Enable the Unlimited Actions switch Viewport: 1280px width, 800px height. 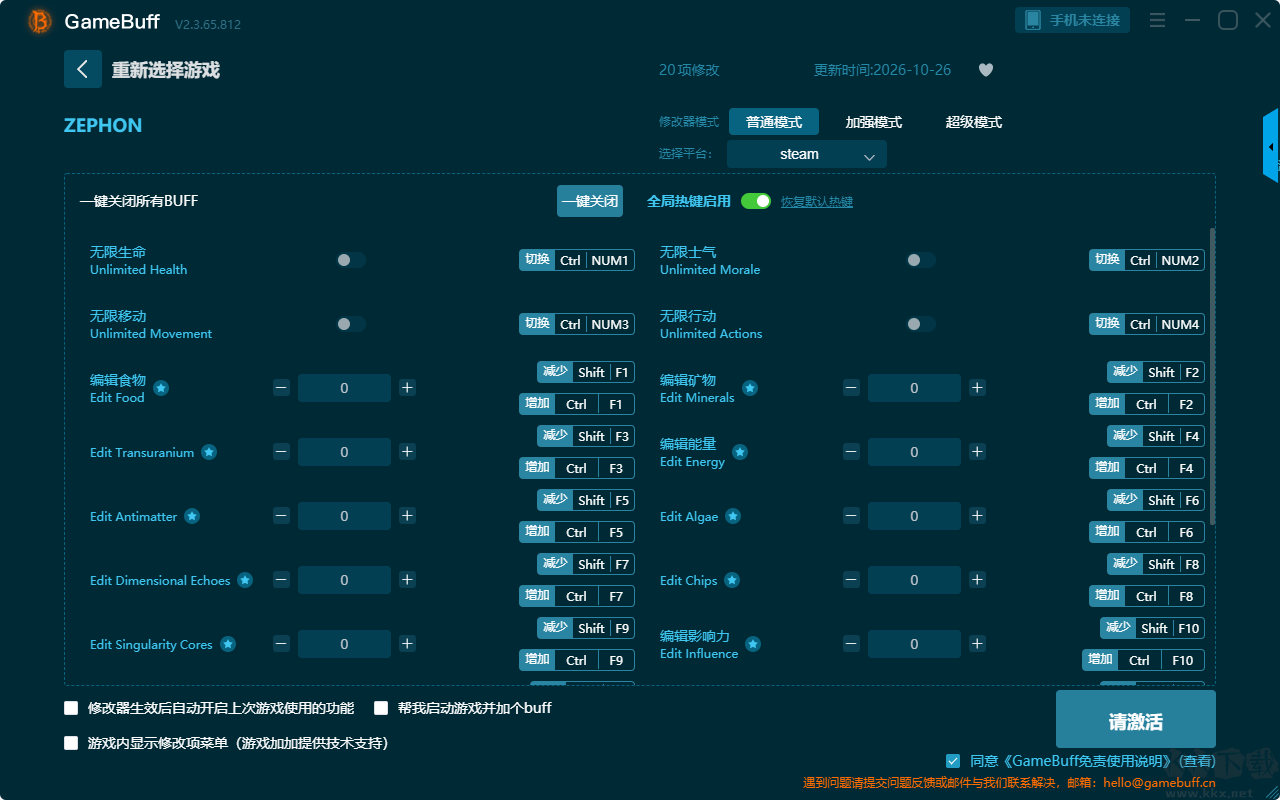point(921,324)
